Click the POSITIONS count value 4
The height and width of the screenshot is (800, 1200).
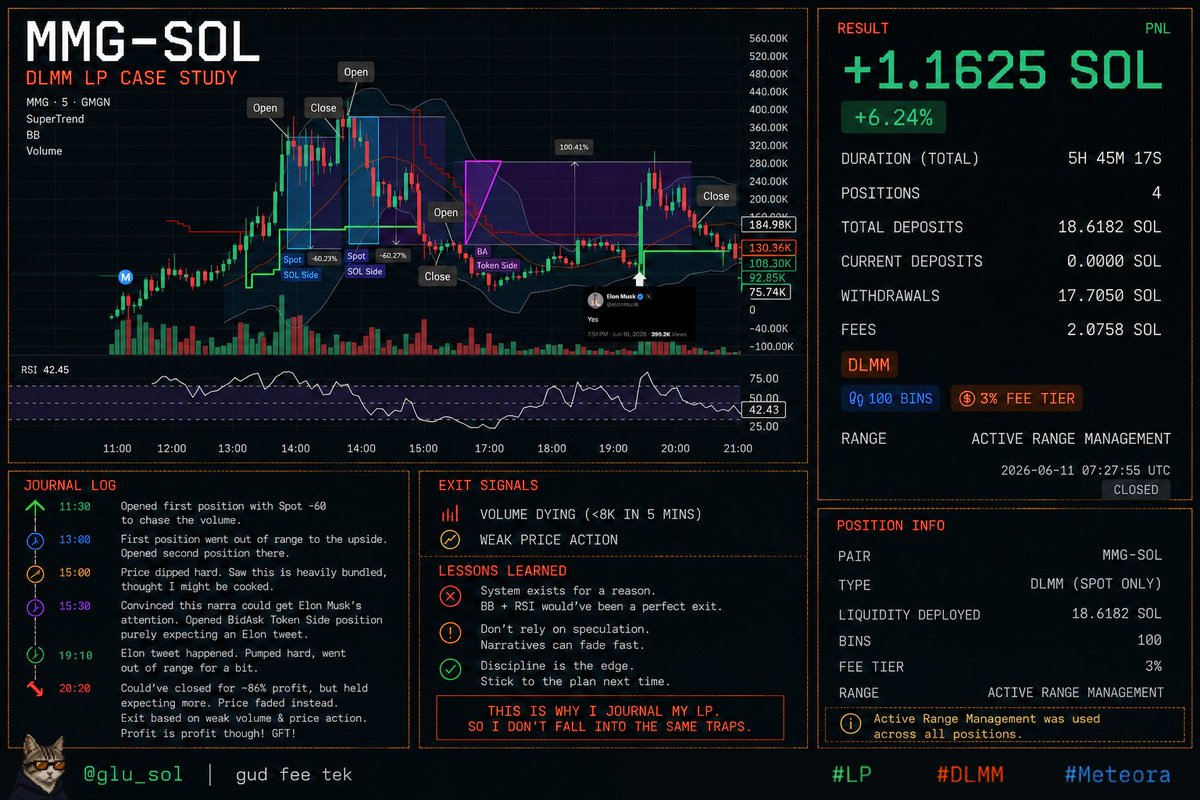click(1156, 193)
